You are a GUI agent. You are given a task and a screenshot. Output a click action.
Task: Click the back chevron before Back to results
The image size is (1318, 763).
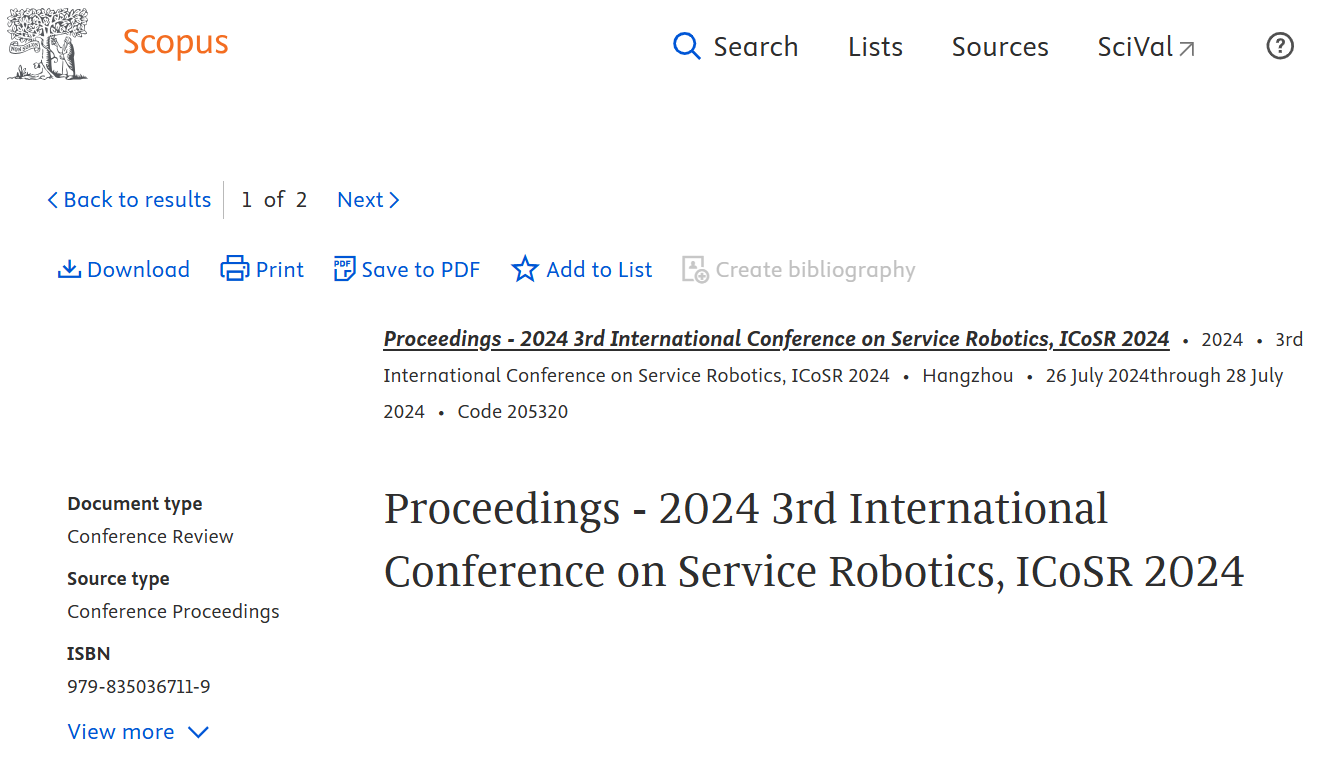[53, 200]
